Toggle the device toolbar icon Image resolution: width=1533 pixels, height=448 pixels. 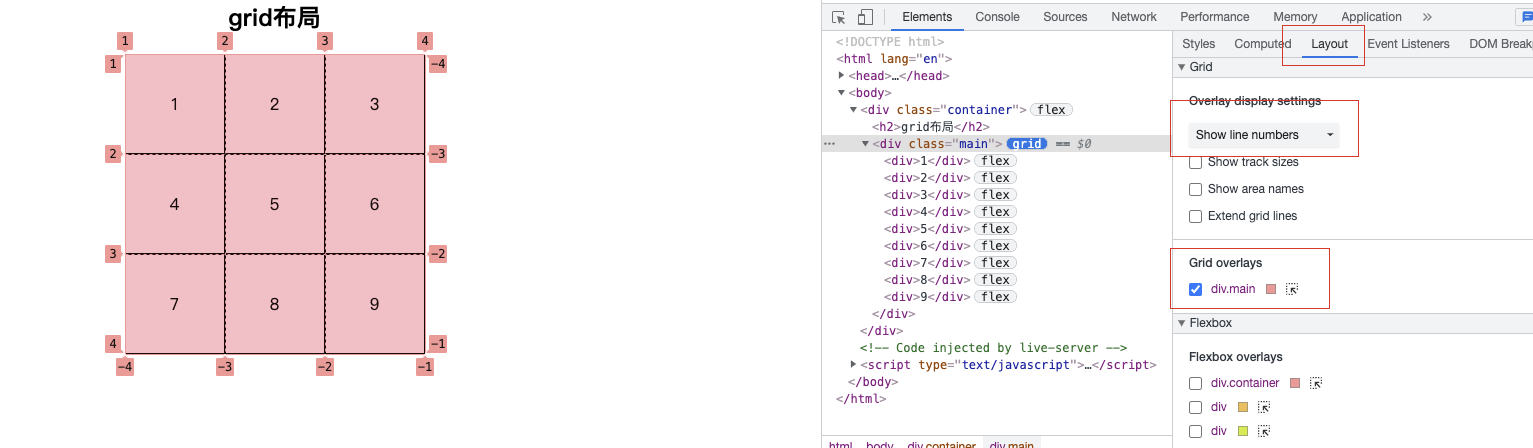[865, 17]
